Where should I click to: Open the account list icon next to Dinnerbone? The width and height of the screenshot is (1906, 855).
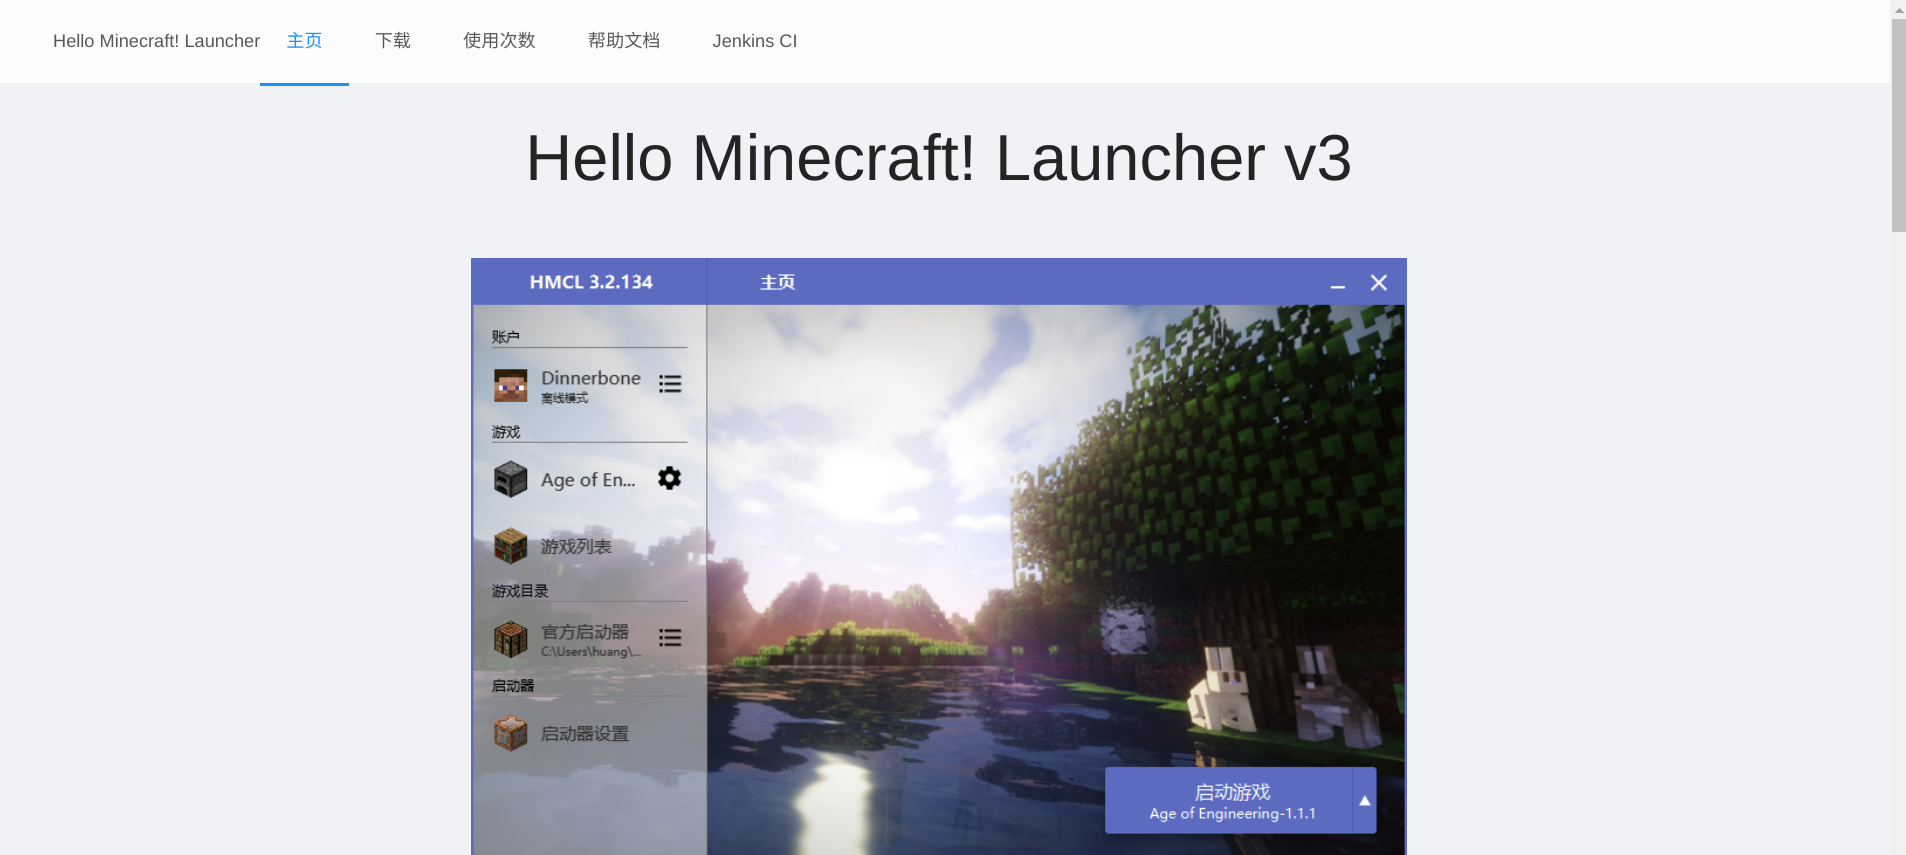(670, 384)
